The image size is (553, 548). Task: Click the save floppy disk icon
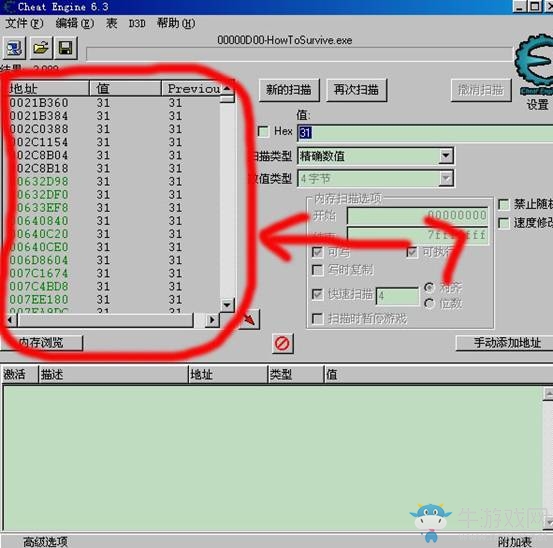click(x=66, y=48)
